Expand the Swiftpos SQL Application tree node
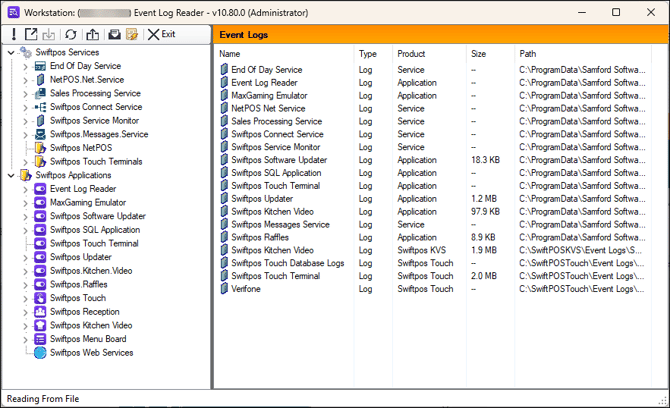670x408 pixels. (25, 231)
